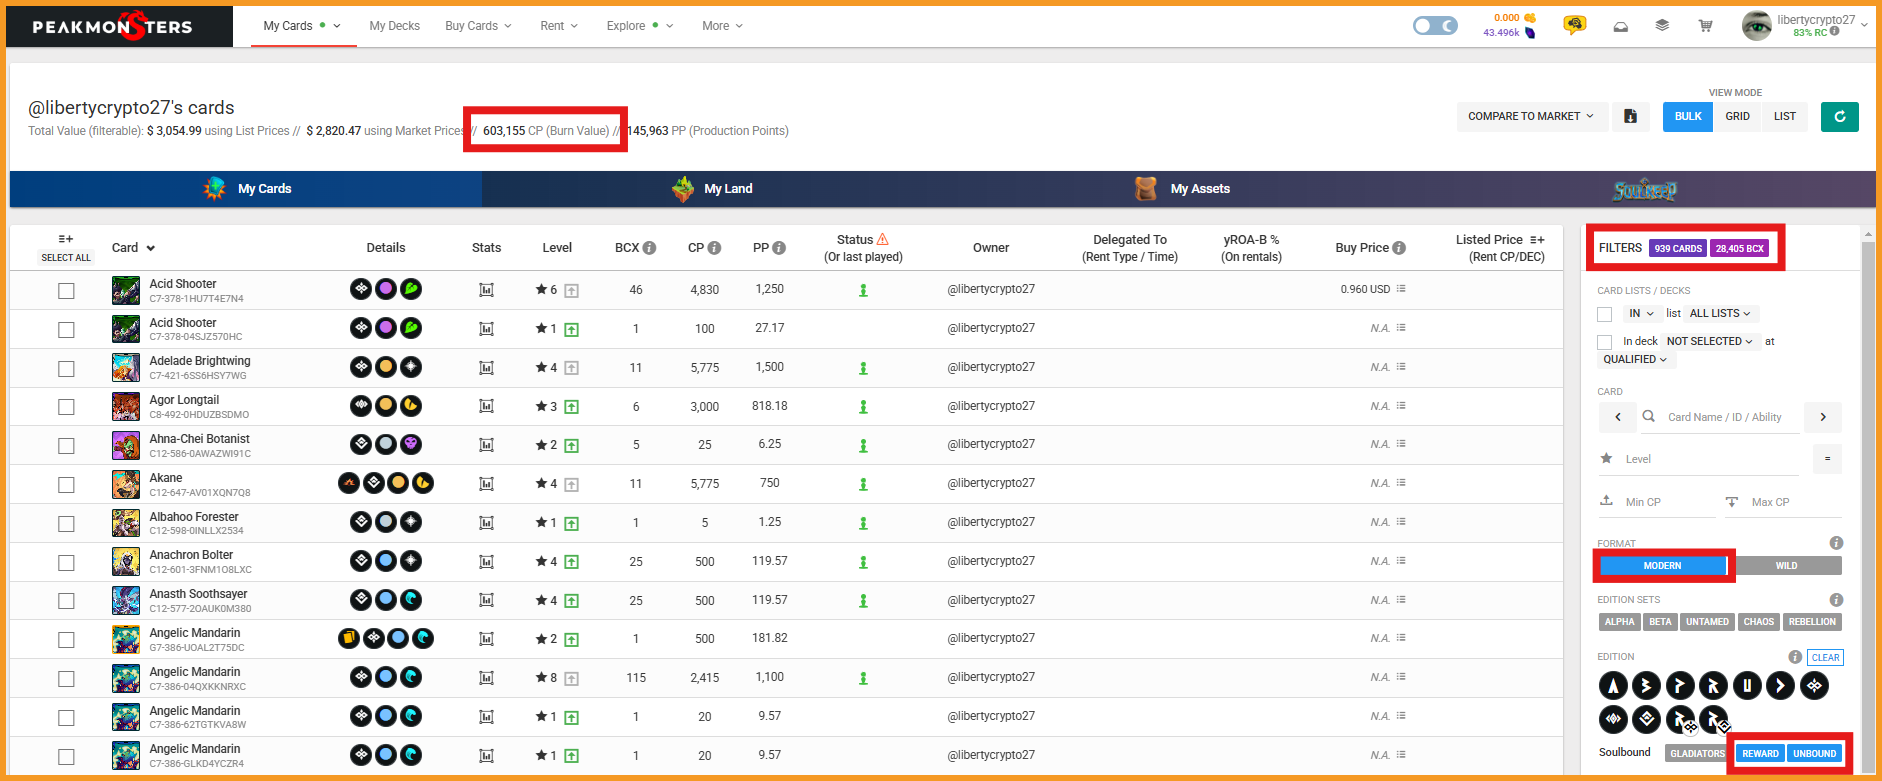Open the shopping cart icon
Screen dimensions: 1882x781
click(1705, 26)
